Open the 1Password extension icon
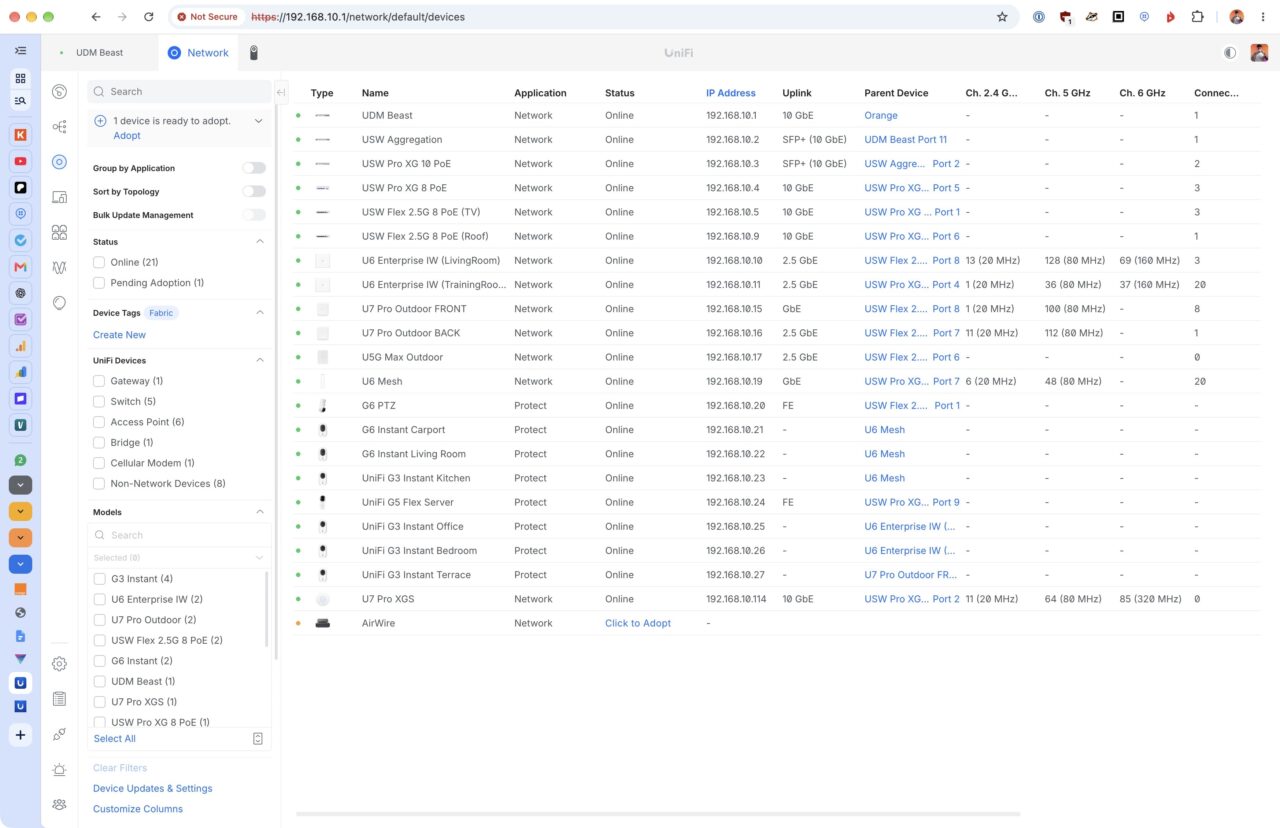 click(x=1039, y=17)
